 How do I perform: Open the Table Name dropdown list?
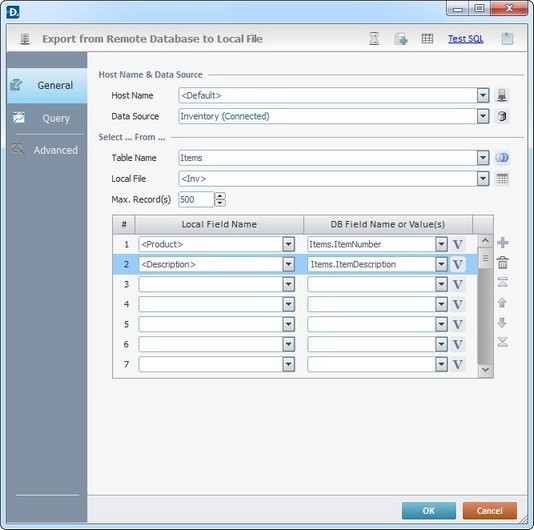(x=483, y=158)
